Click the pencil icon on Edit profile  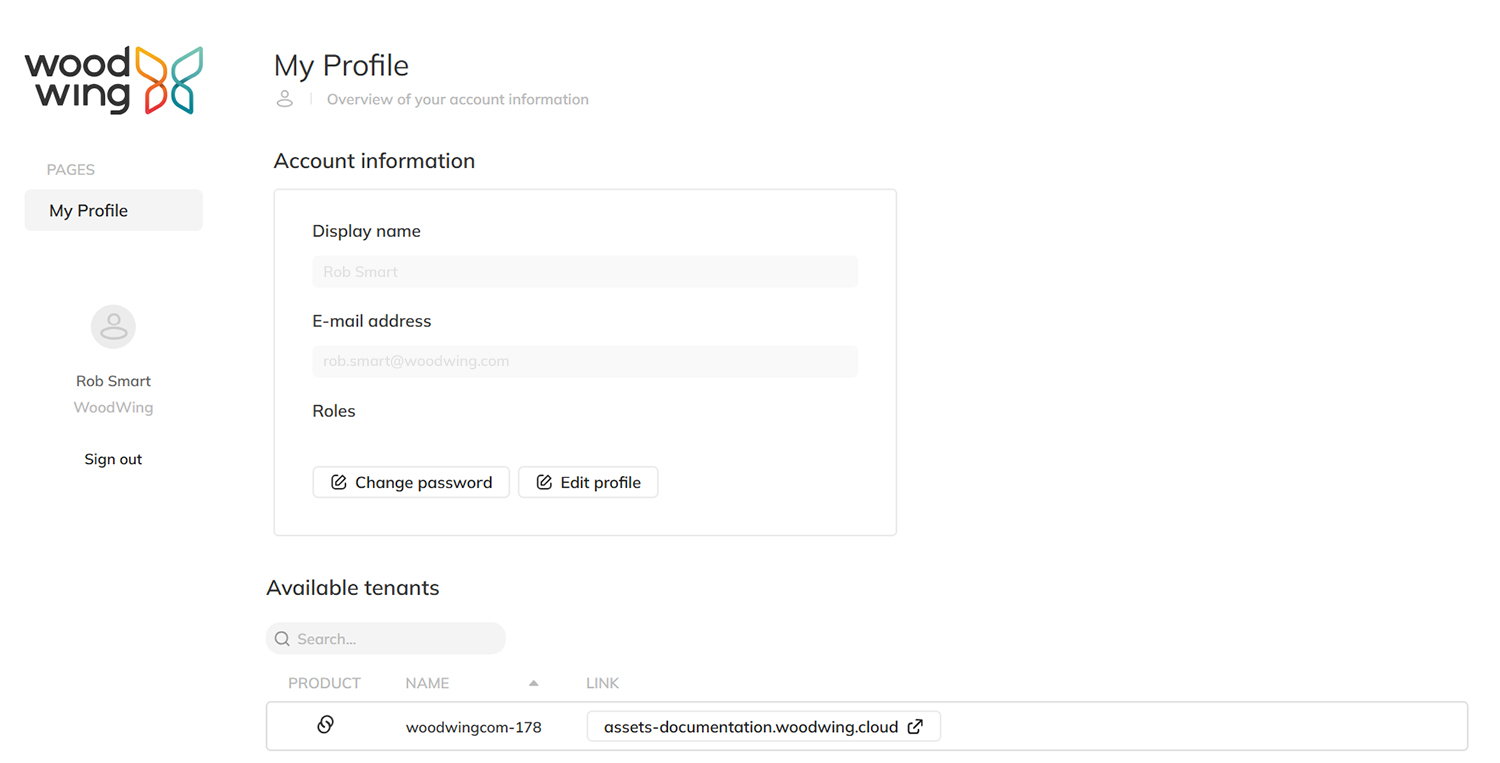[x=544, y=482]
